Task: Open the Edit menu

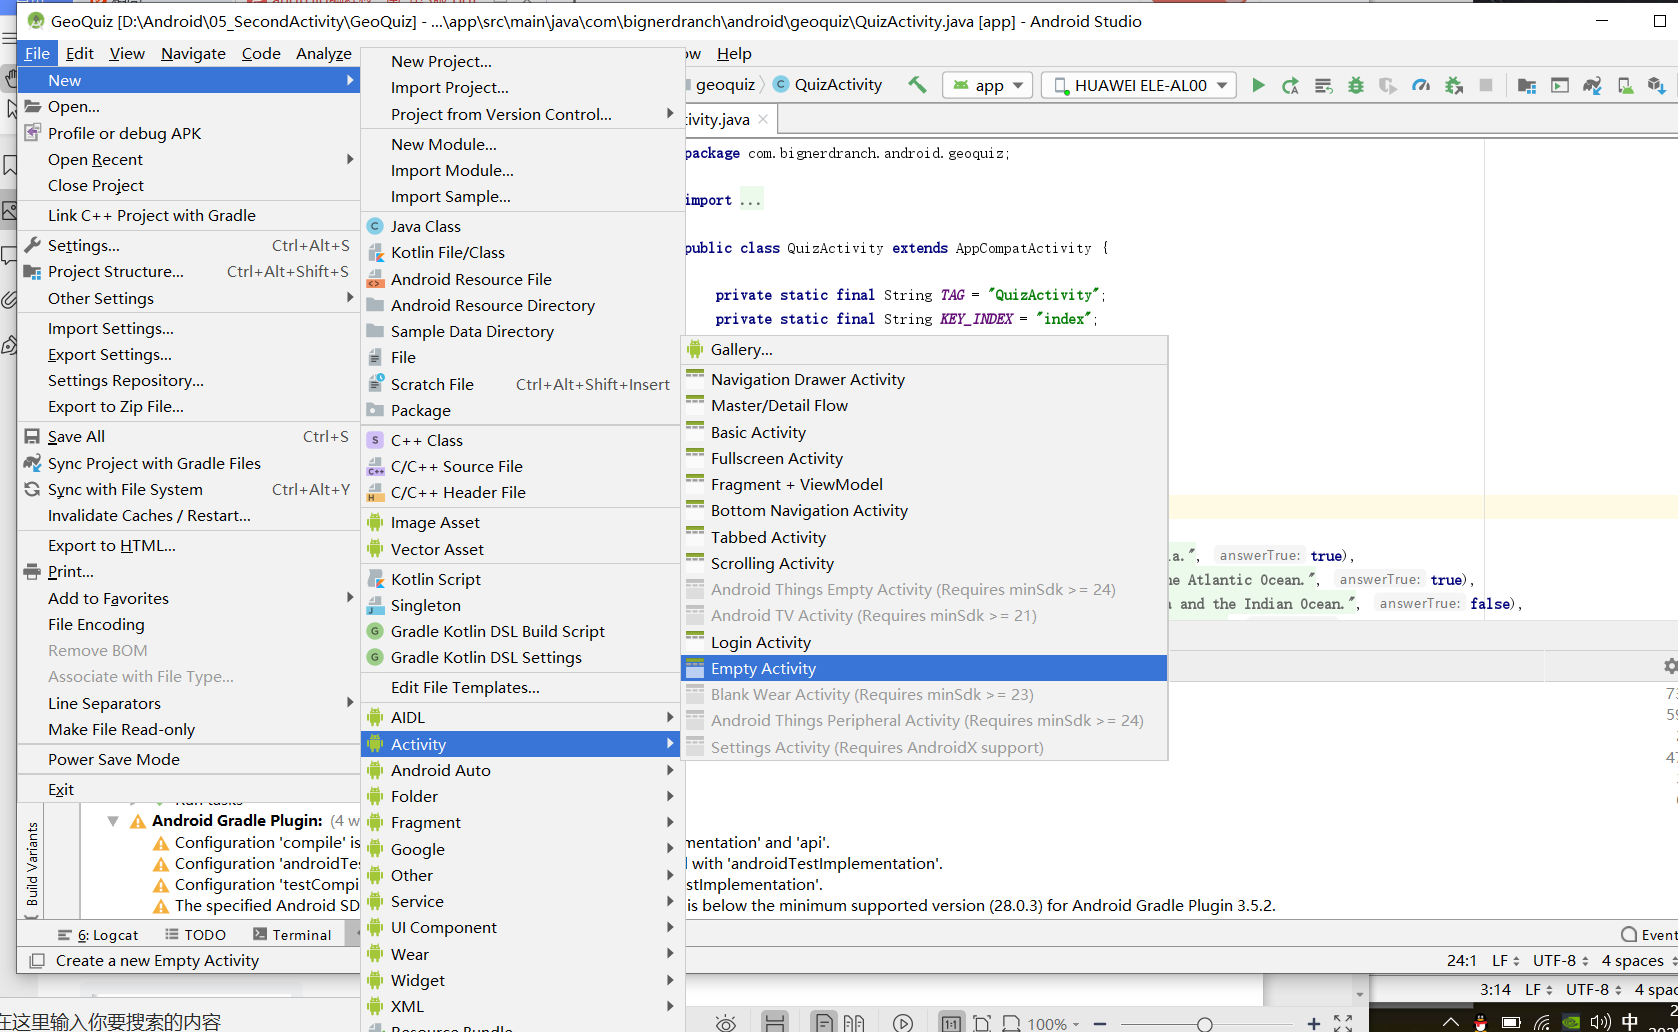Action: (79, 53)
